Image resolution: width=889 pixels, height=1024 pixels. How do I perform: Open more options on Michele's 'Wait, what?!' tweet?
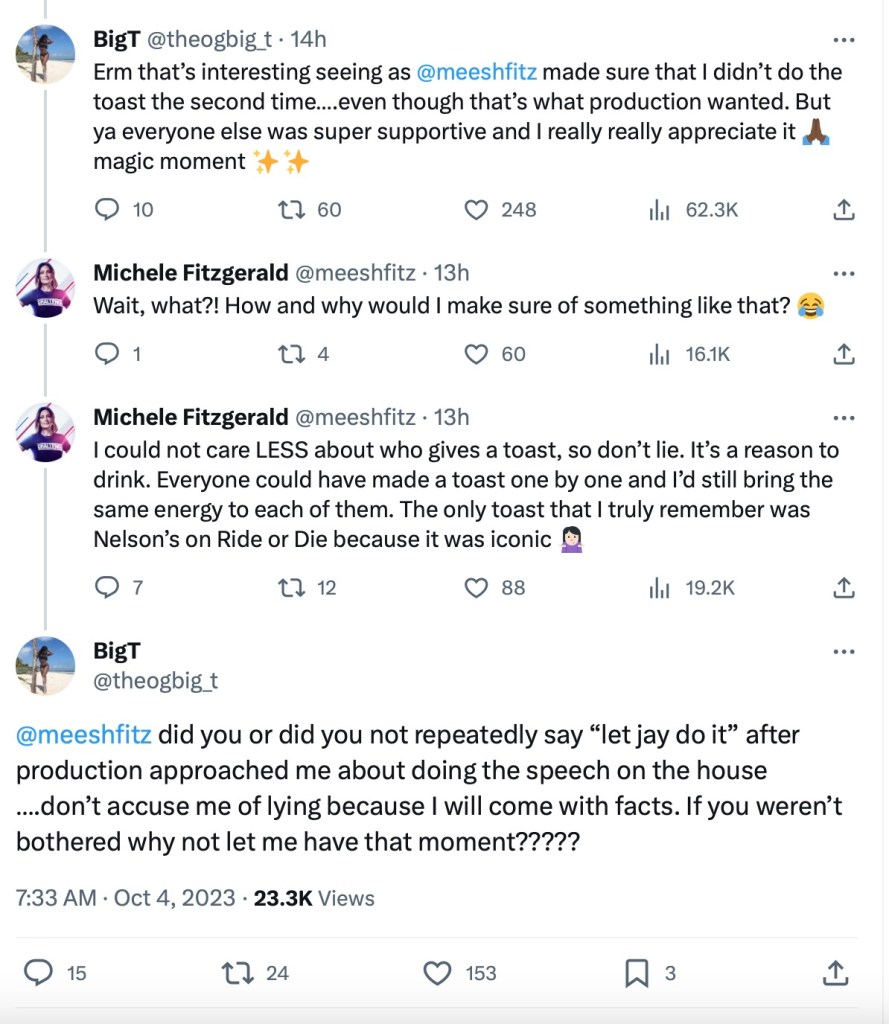[844, 274]
